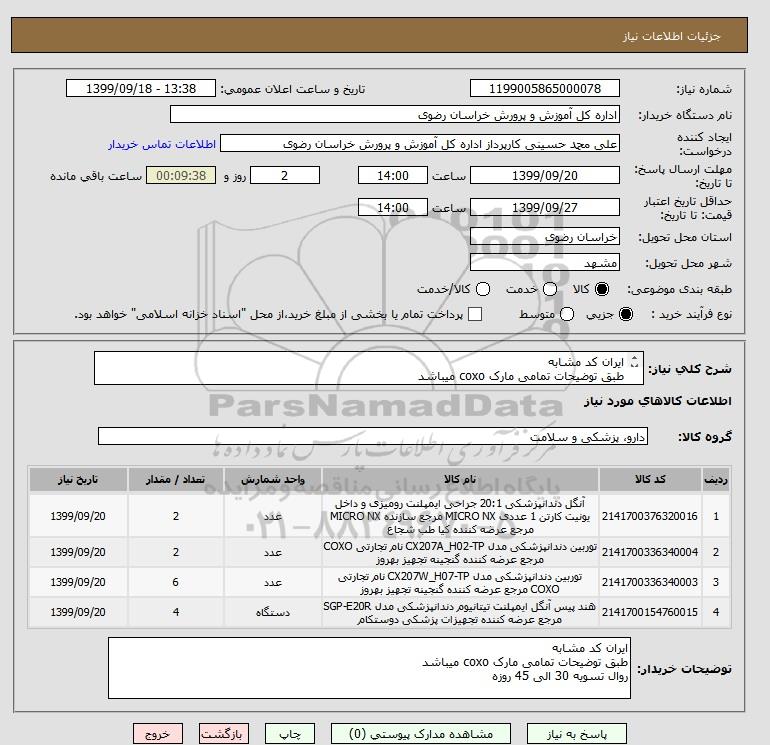This screenshot has width=770, height=745.
Task: Click the خروج button
Action: click(158, 734)
